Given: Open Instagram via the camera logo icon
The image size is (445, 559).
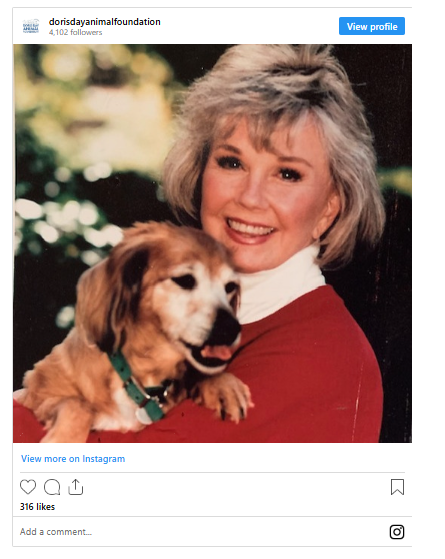Looking at the screenshot, I should (x=397, y=532).
